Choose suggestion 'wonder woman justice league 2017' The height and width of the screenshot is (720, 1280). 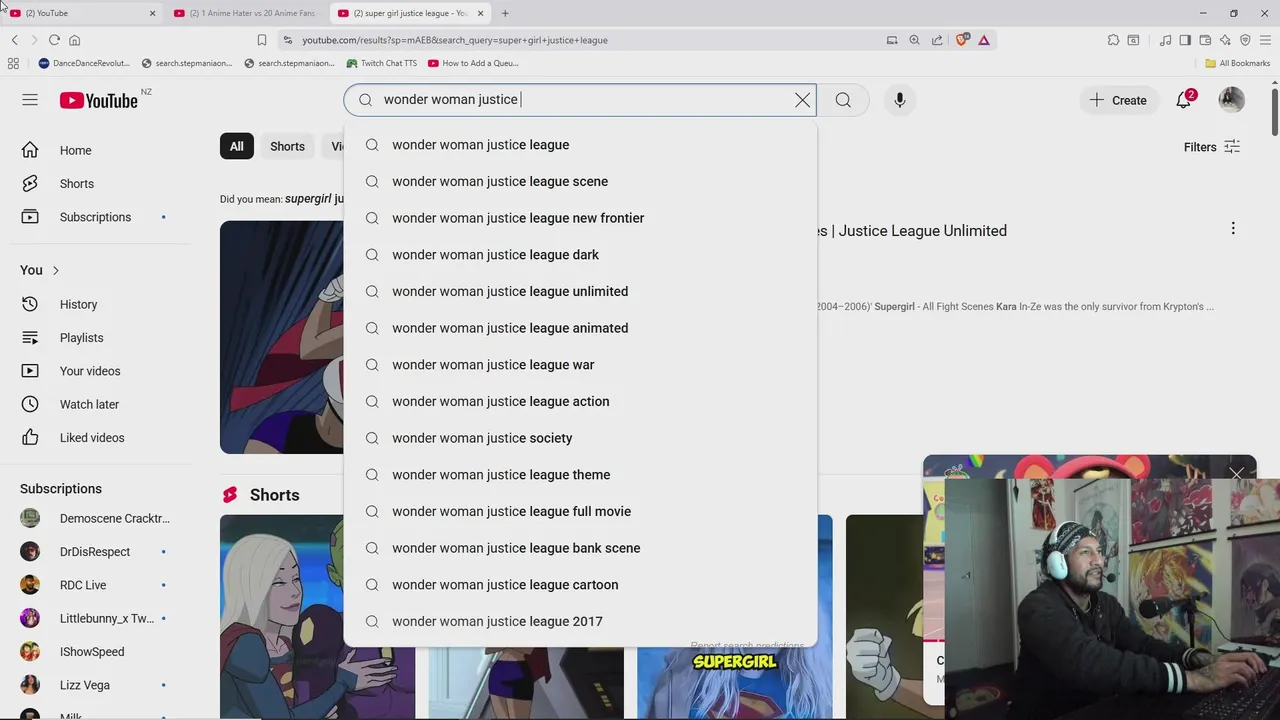tap(580, 621)
